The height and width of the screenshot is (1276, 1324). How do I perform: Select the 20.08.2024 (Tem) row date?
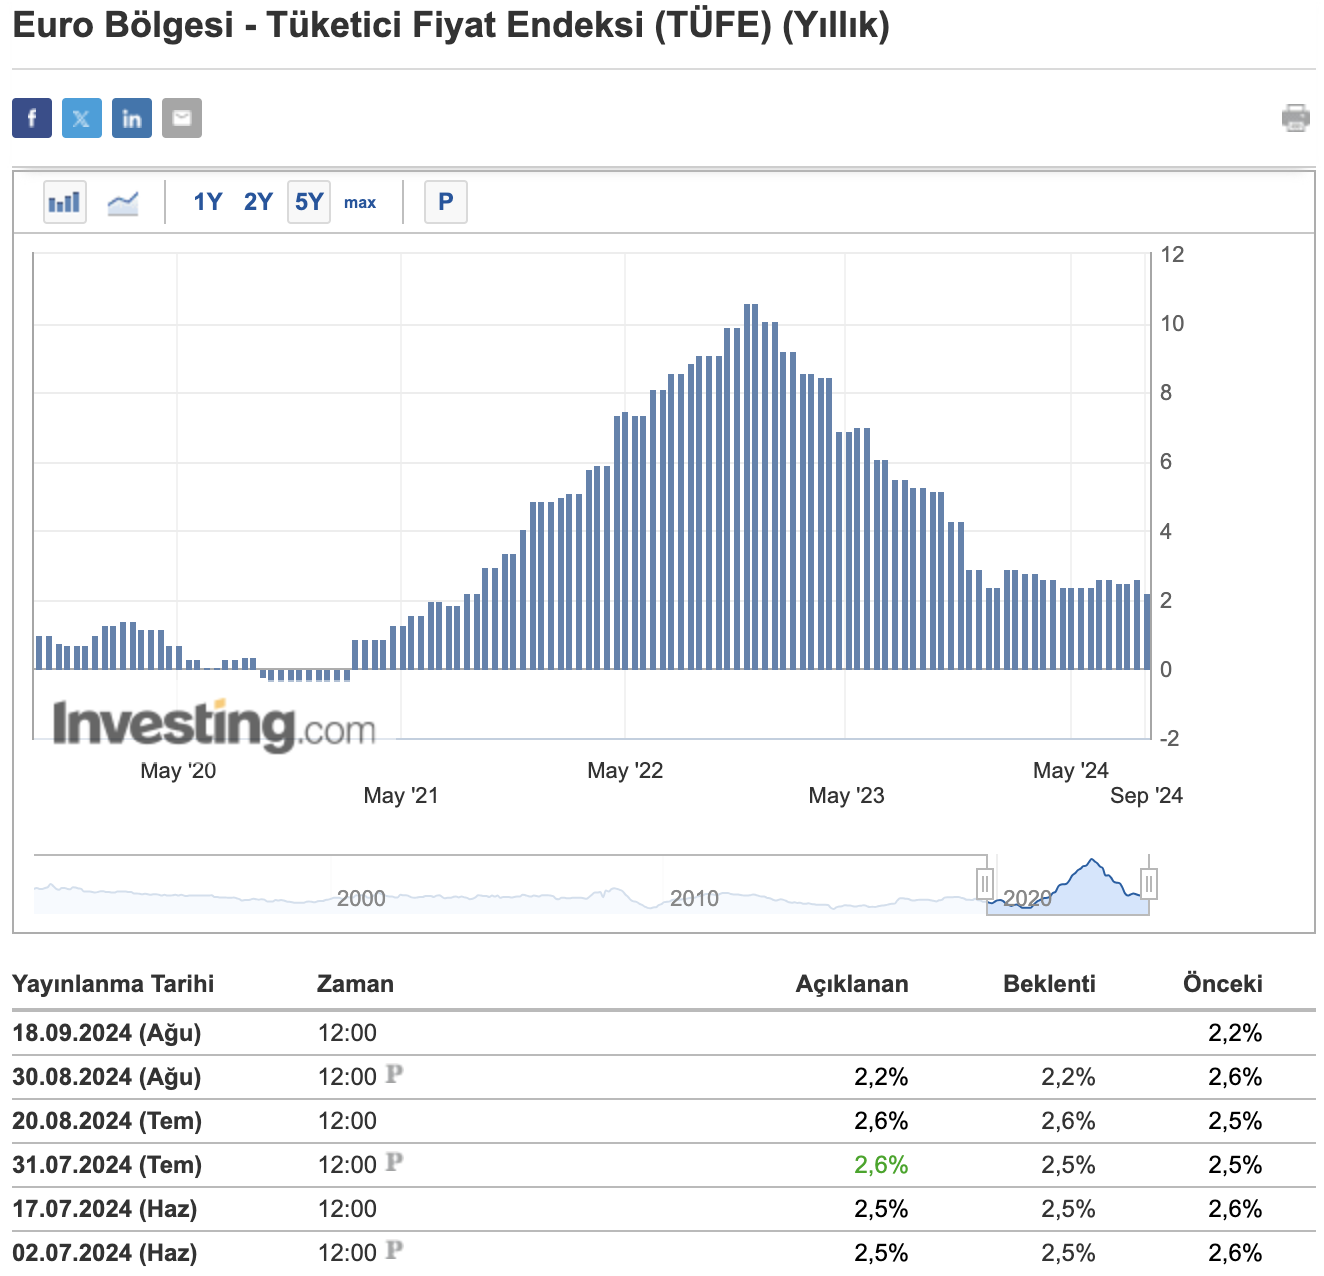[x=107, y=1121]
